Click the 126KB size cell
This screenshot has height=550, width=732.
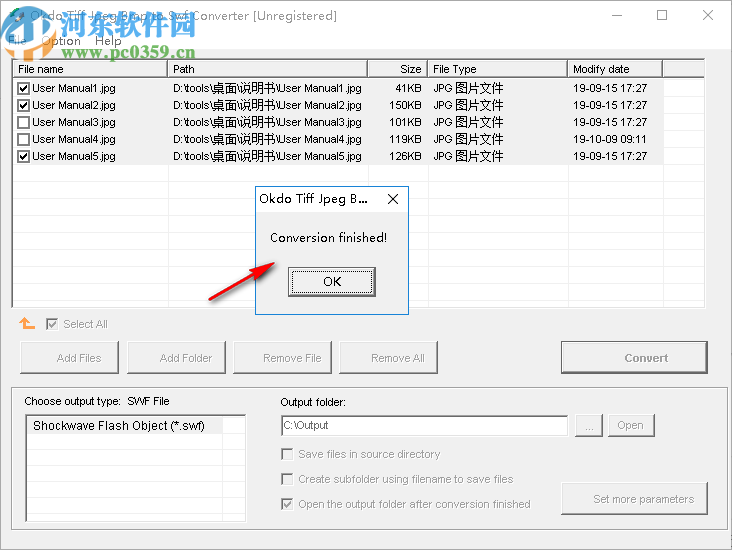tap(405, 156)
